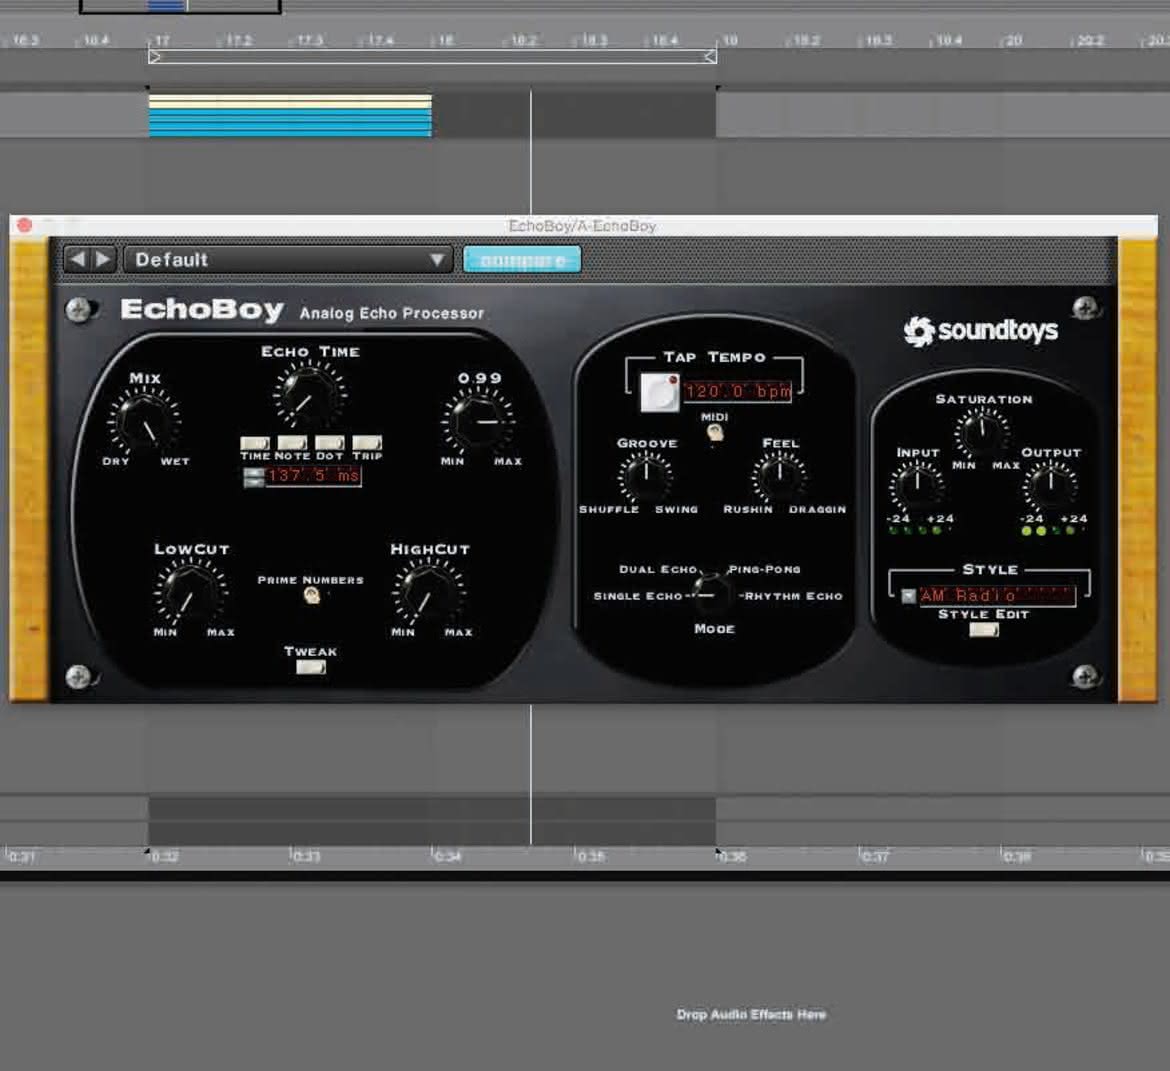Flip the MIDI sync switch
The height and width of the screenshot is (1071, 1170).
click(x=715, y=431)
